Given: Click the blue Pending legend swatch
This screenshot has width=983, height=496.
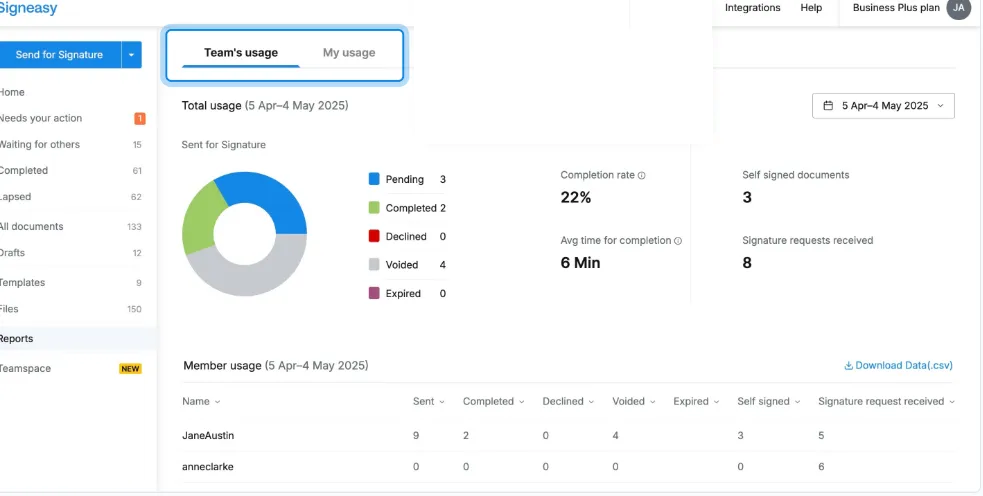Looking at the screenshot, I should [374, 179].
